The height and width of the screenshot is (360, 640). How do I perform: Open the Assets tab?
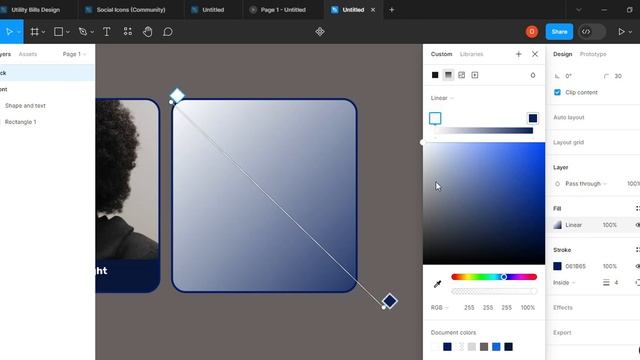click(x=28, y=54)
